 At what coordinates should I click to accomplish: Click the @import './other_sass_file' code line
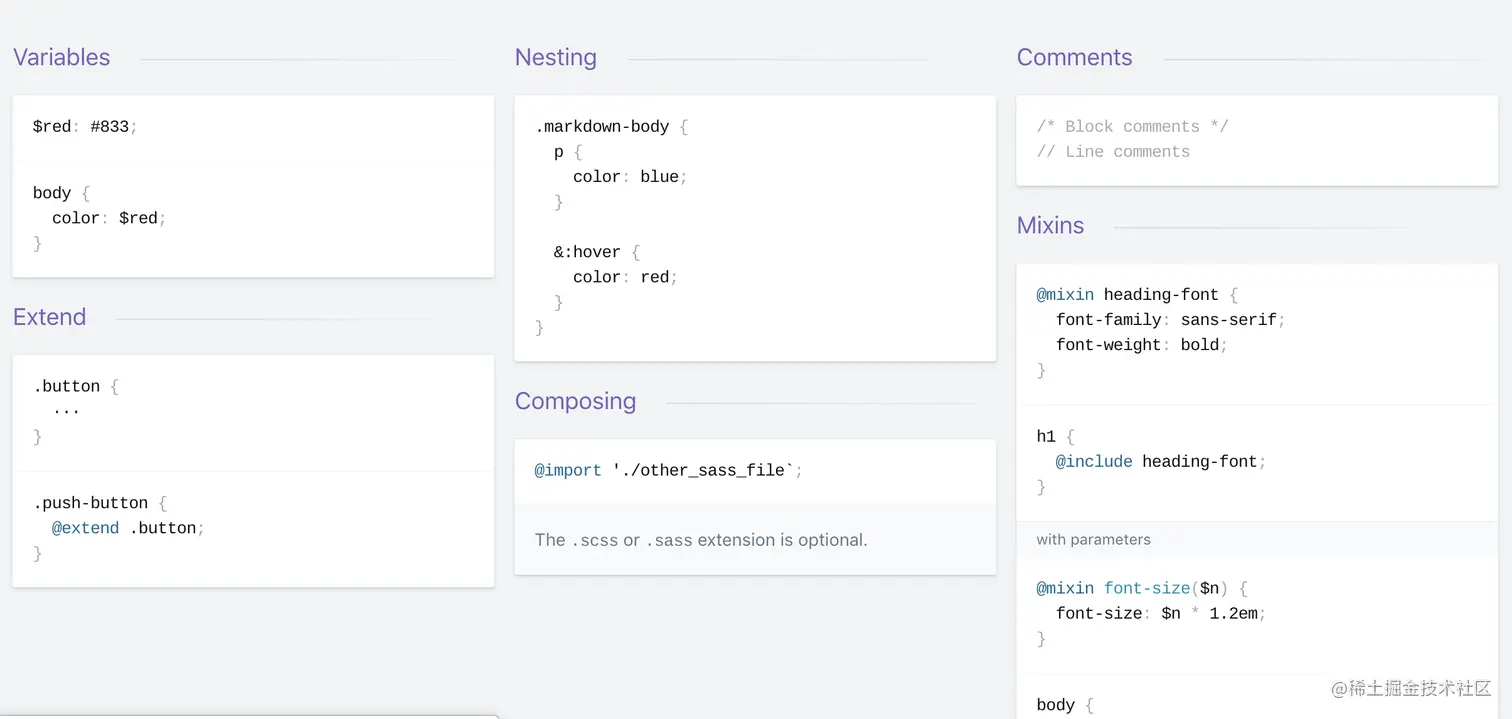(x=668, y=470)
